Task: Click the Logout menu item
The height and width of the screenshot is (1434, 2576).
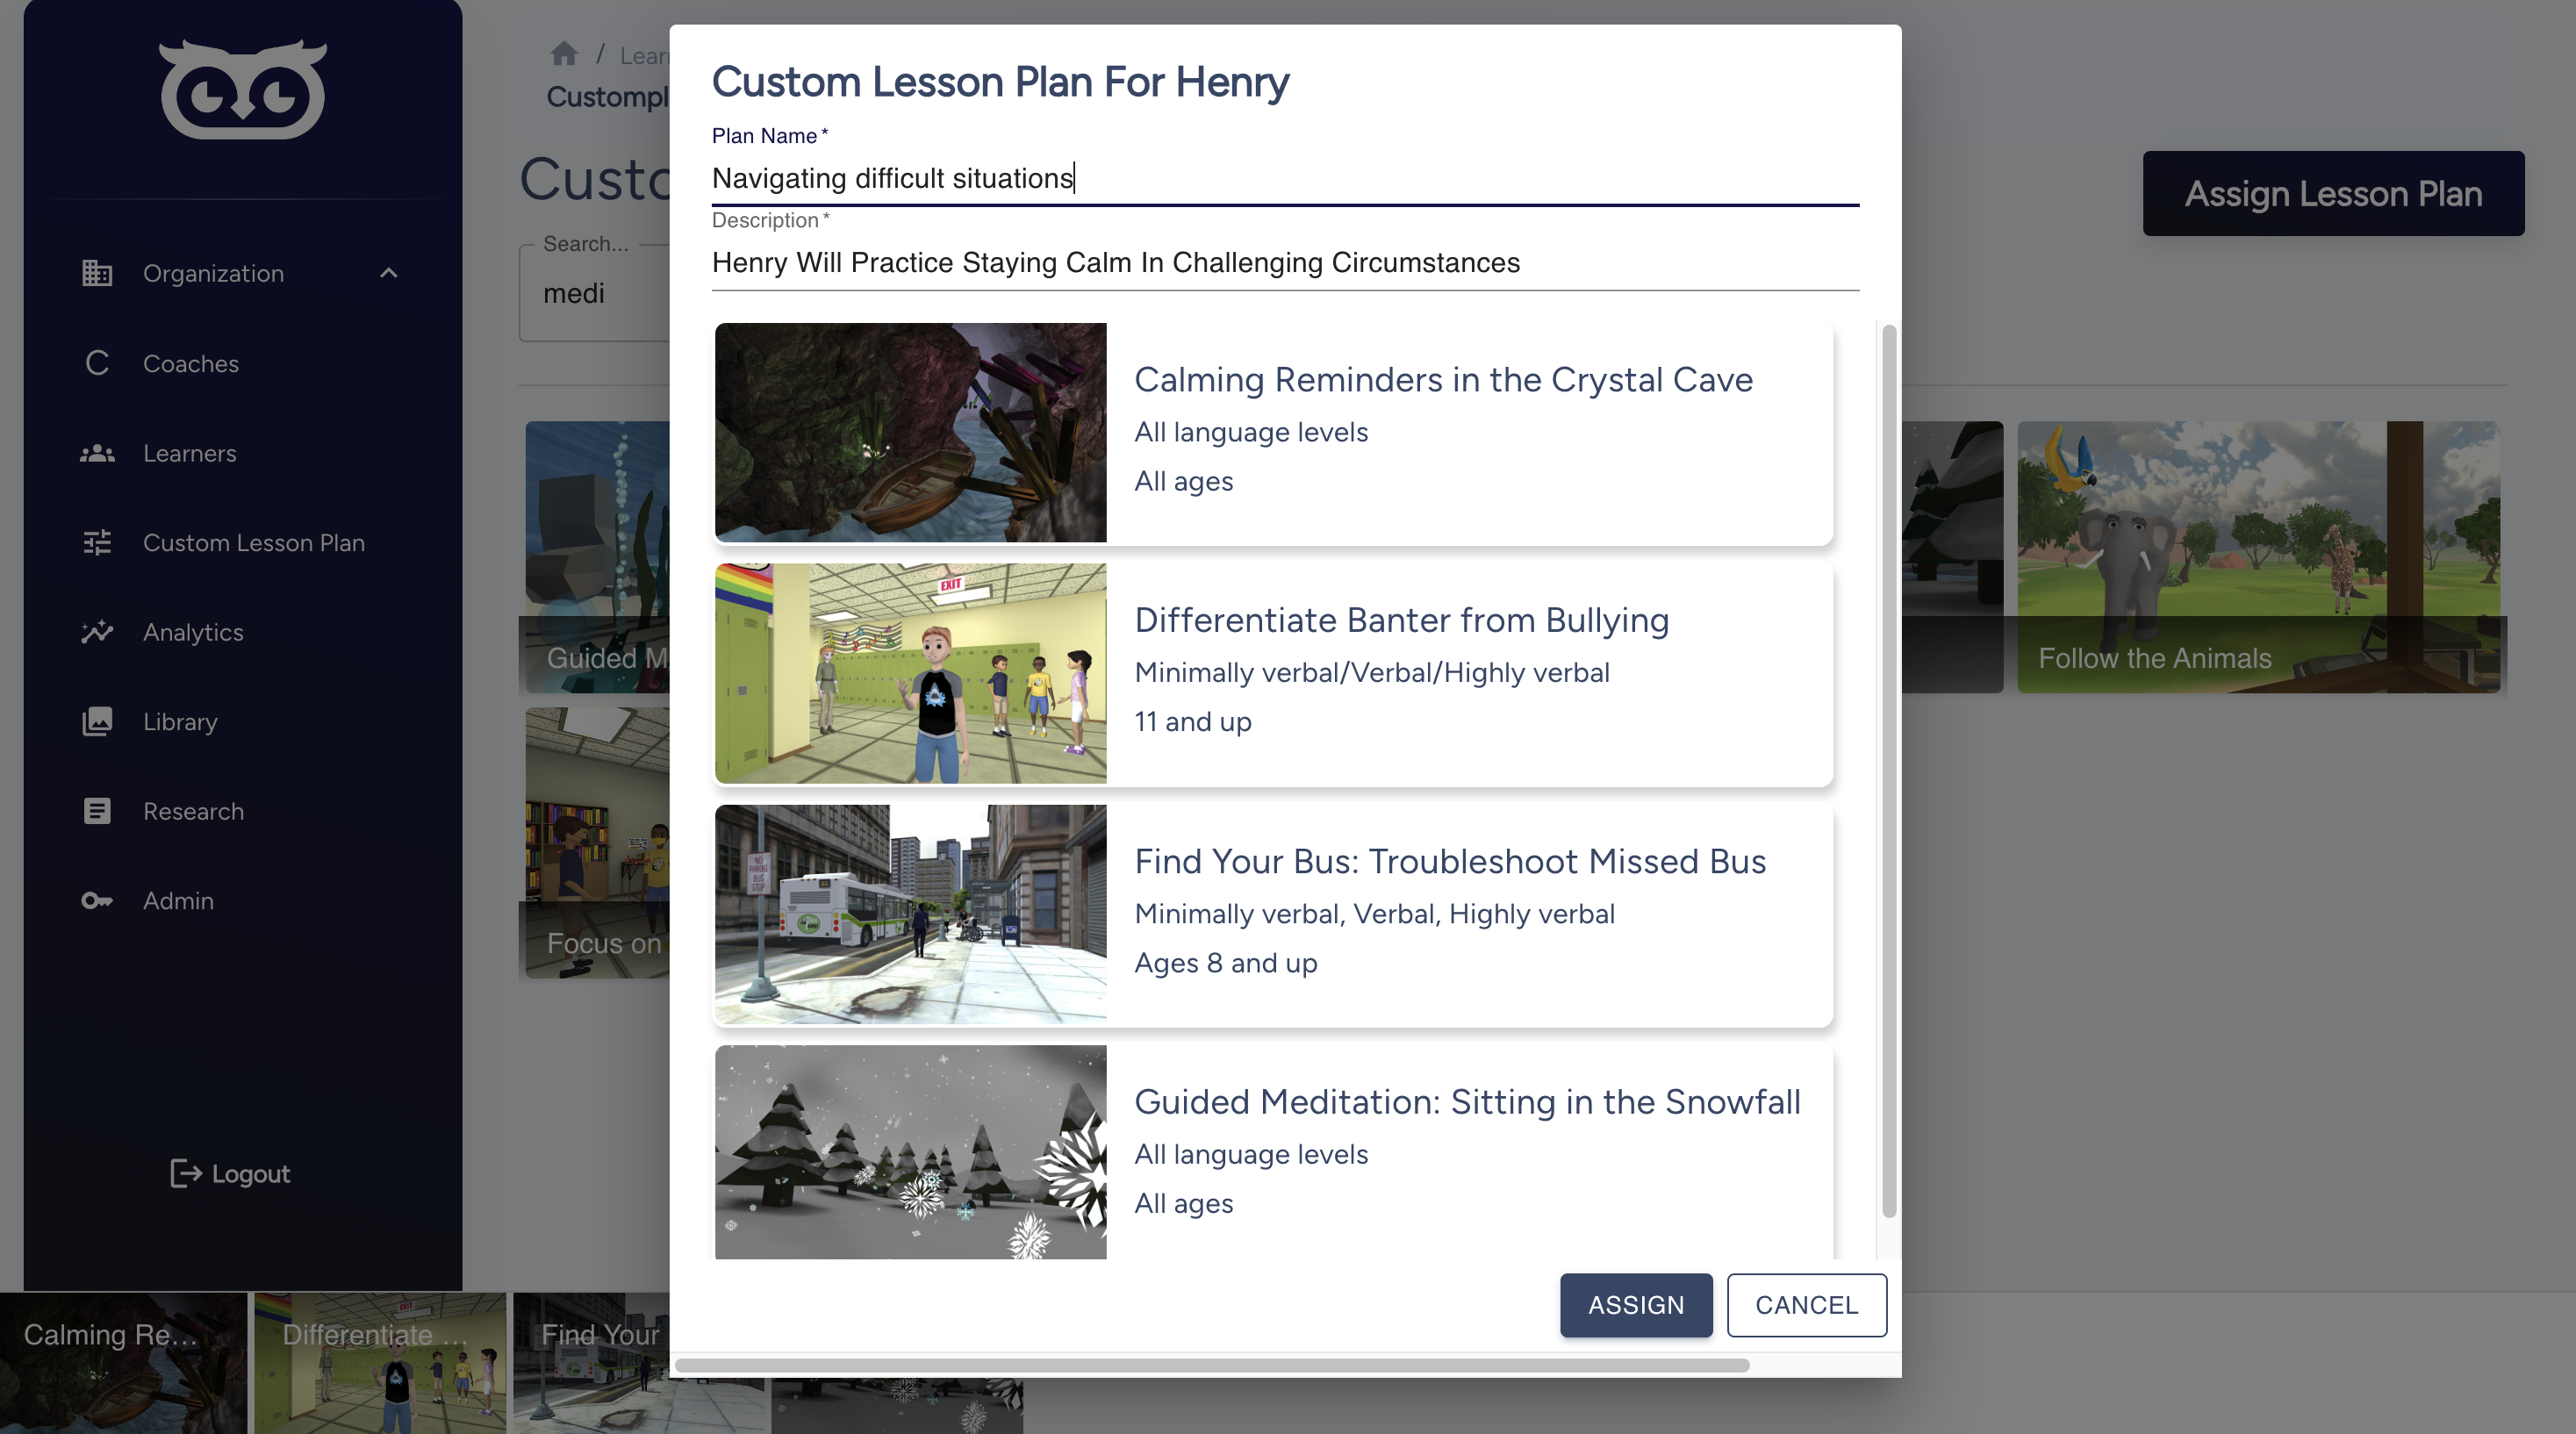Action: click(232, 1171)
